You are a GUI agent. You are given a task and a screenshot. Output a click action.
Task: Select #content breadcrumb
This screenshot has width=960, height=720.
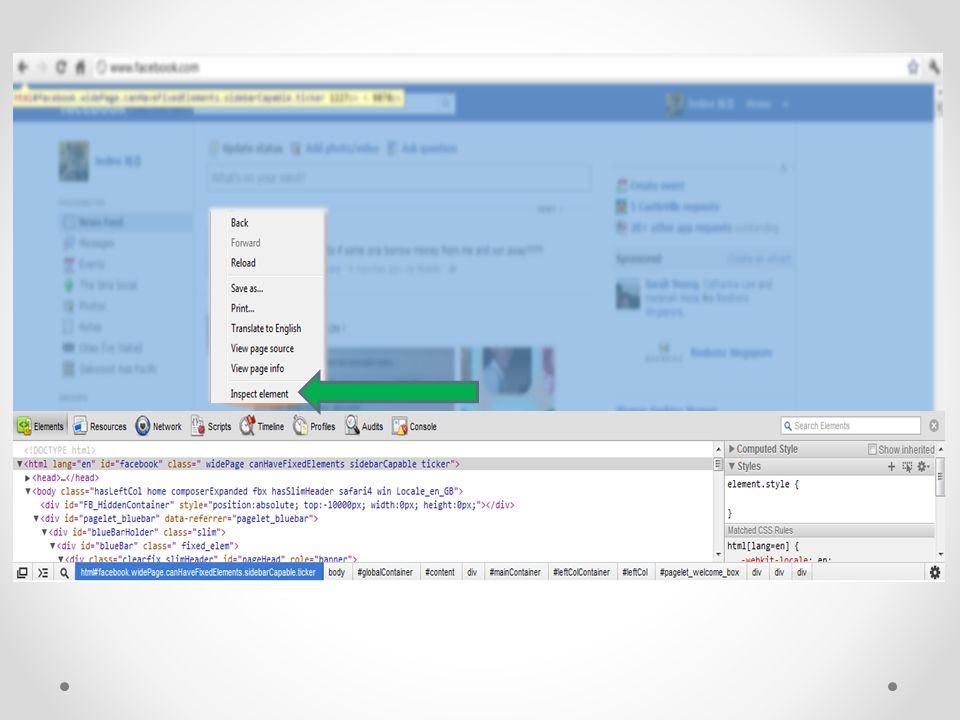(x=440, y=572)
